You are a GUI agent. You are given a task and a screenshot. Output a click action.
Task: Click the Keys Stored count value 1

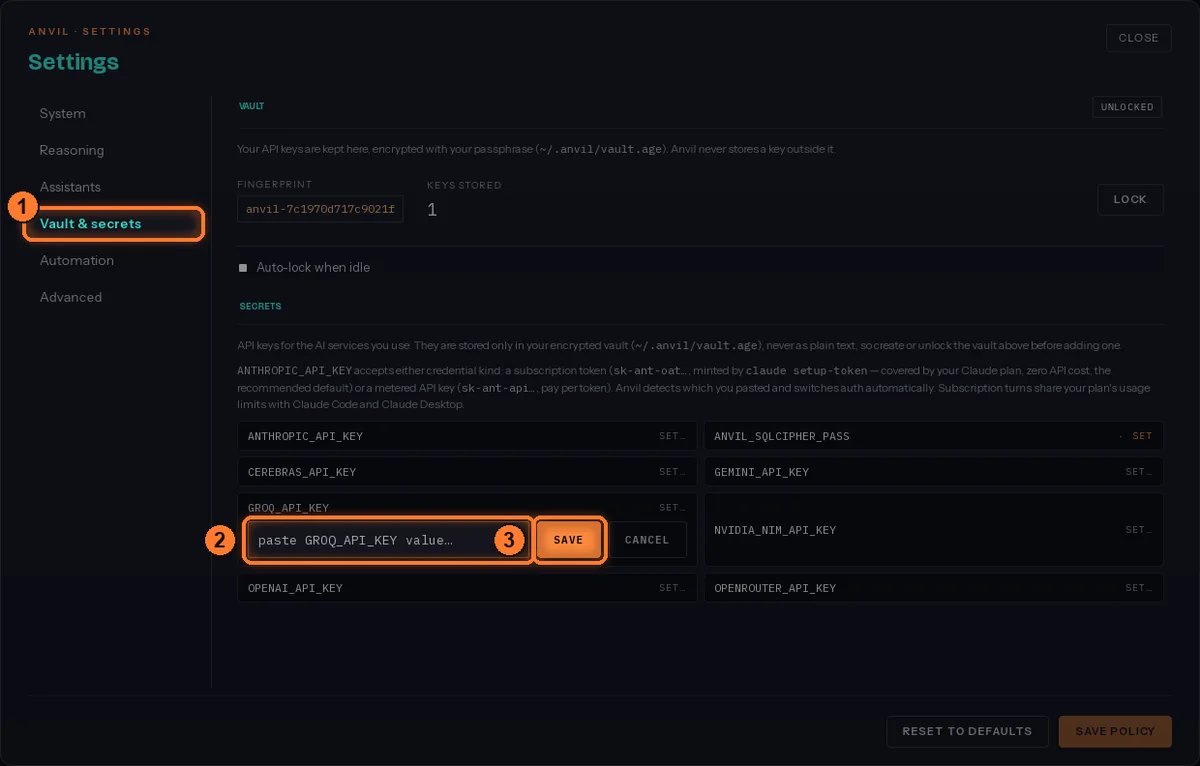pos(432,209)
